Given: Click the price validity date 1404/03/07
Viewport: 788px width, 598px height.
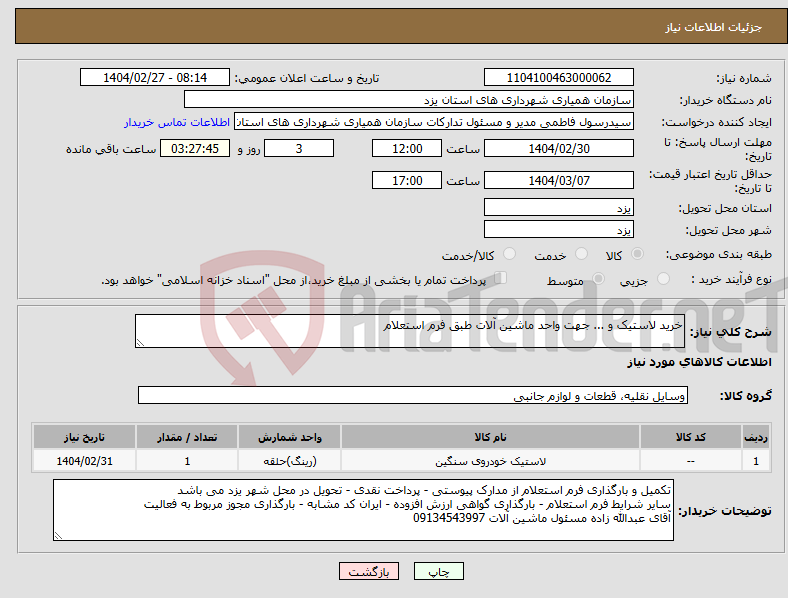Looking at the screenshot, I should [x=558, y=180].
